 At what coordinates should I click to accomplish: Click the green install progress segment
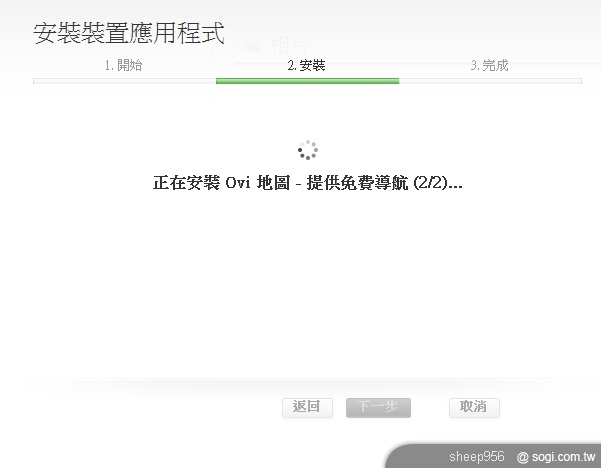307,81
